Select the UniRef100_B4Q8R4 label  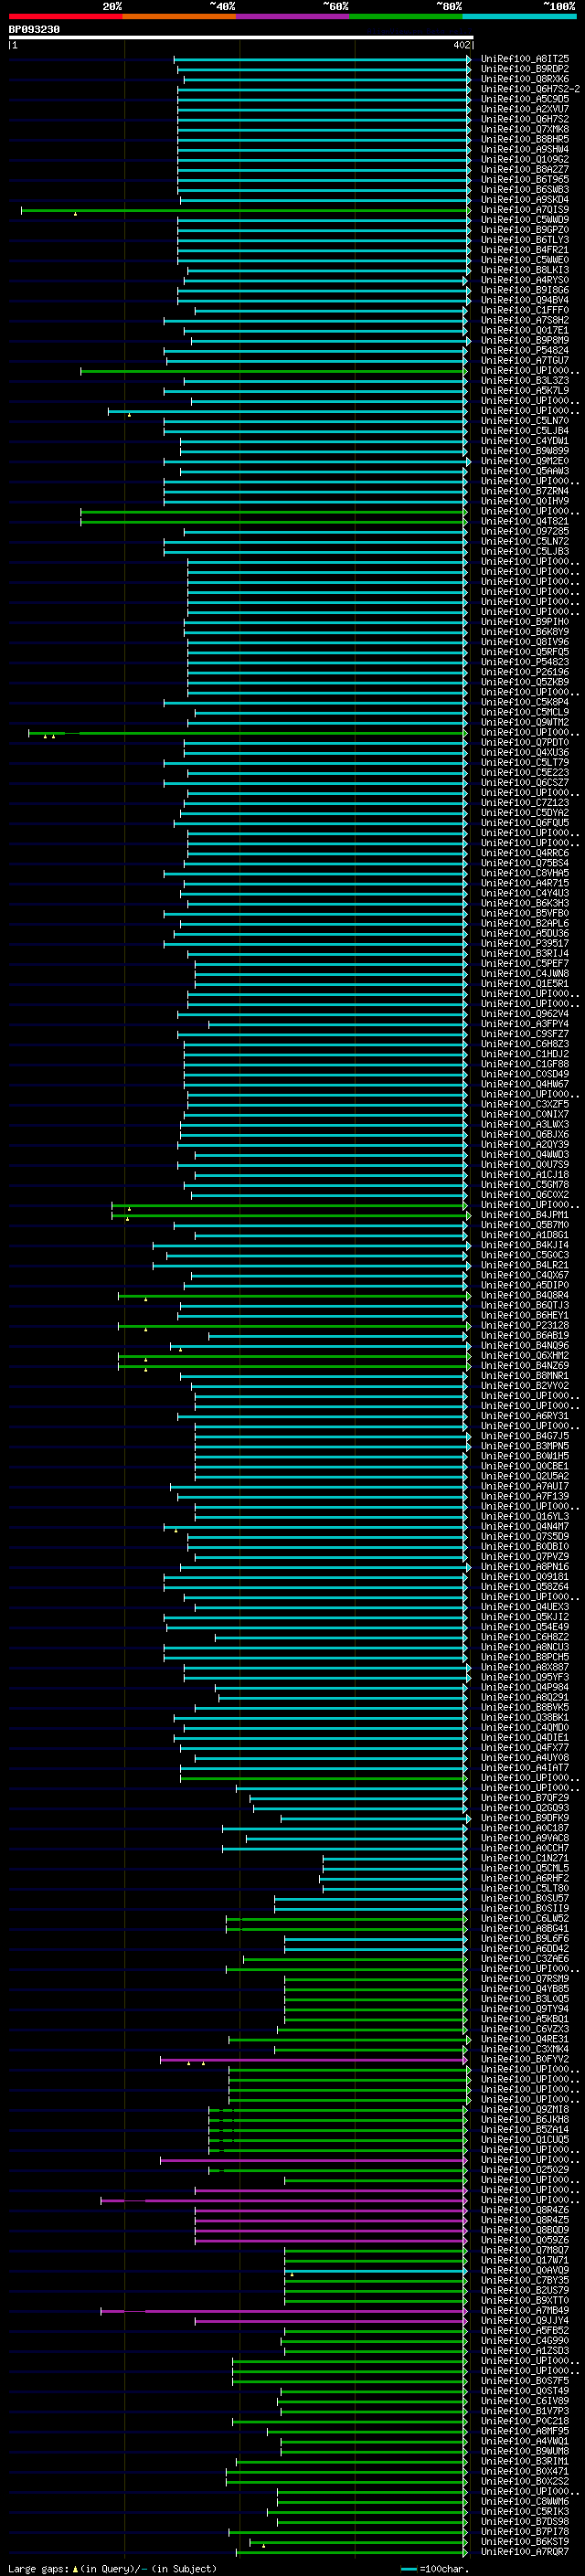point(525,1296)
